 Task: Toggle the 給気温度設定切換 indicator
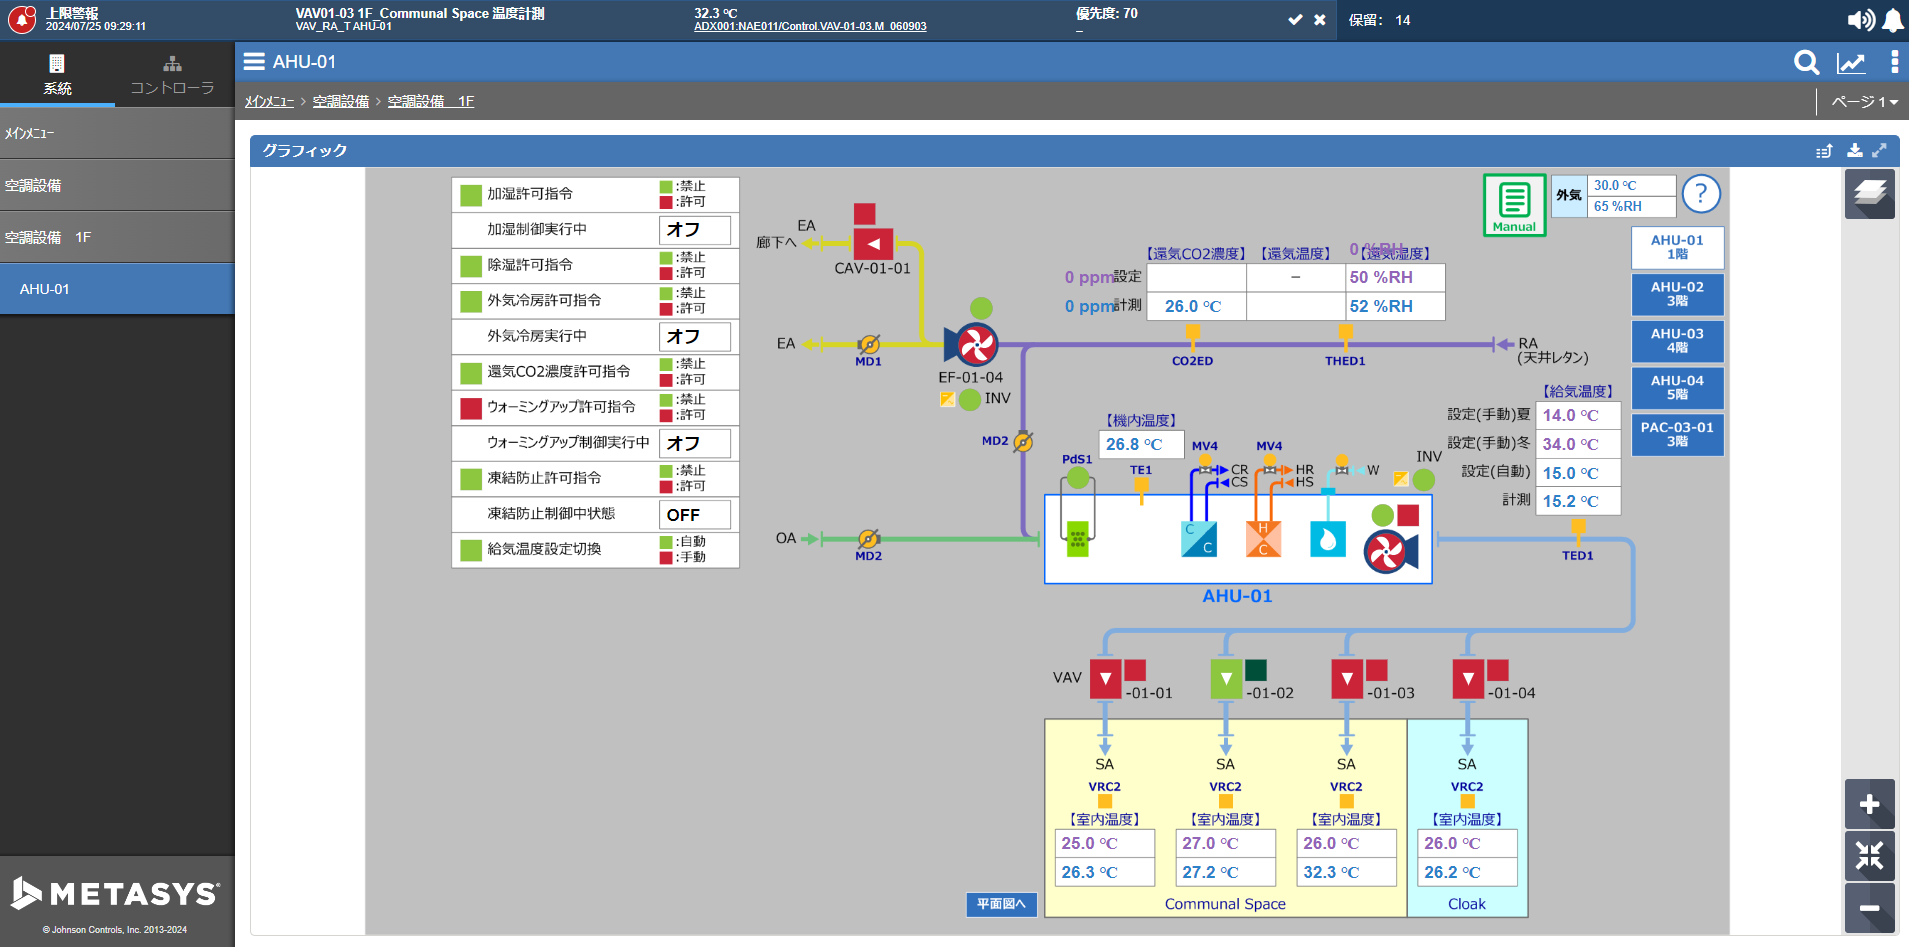click(471, 550)
